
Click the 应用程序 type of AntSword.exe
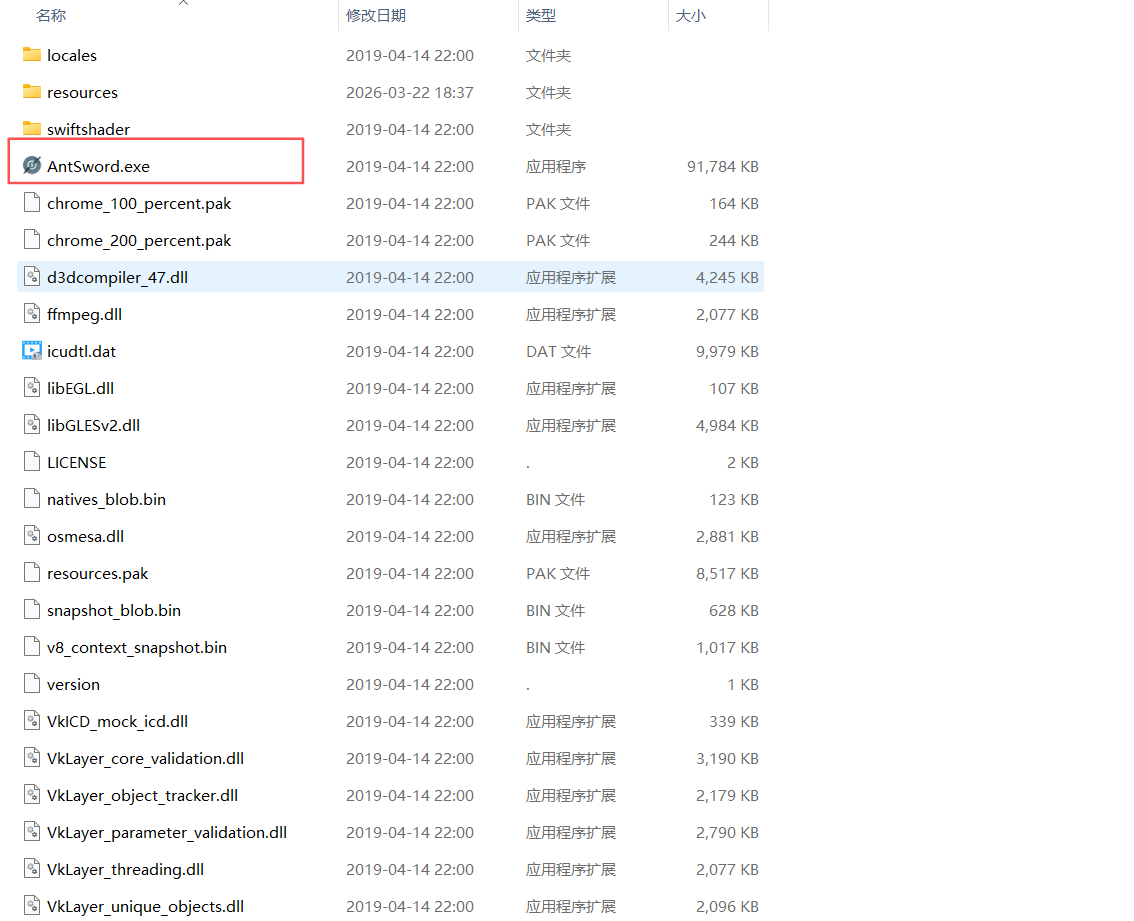point(555,166)
